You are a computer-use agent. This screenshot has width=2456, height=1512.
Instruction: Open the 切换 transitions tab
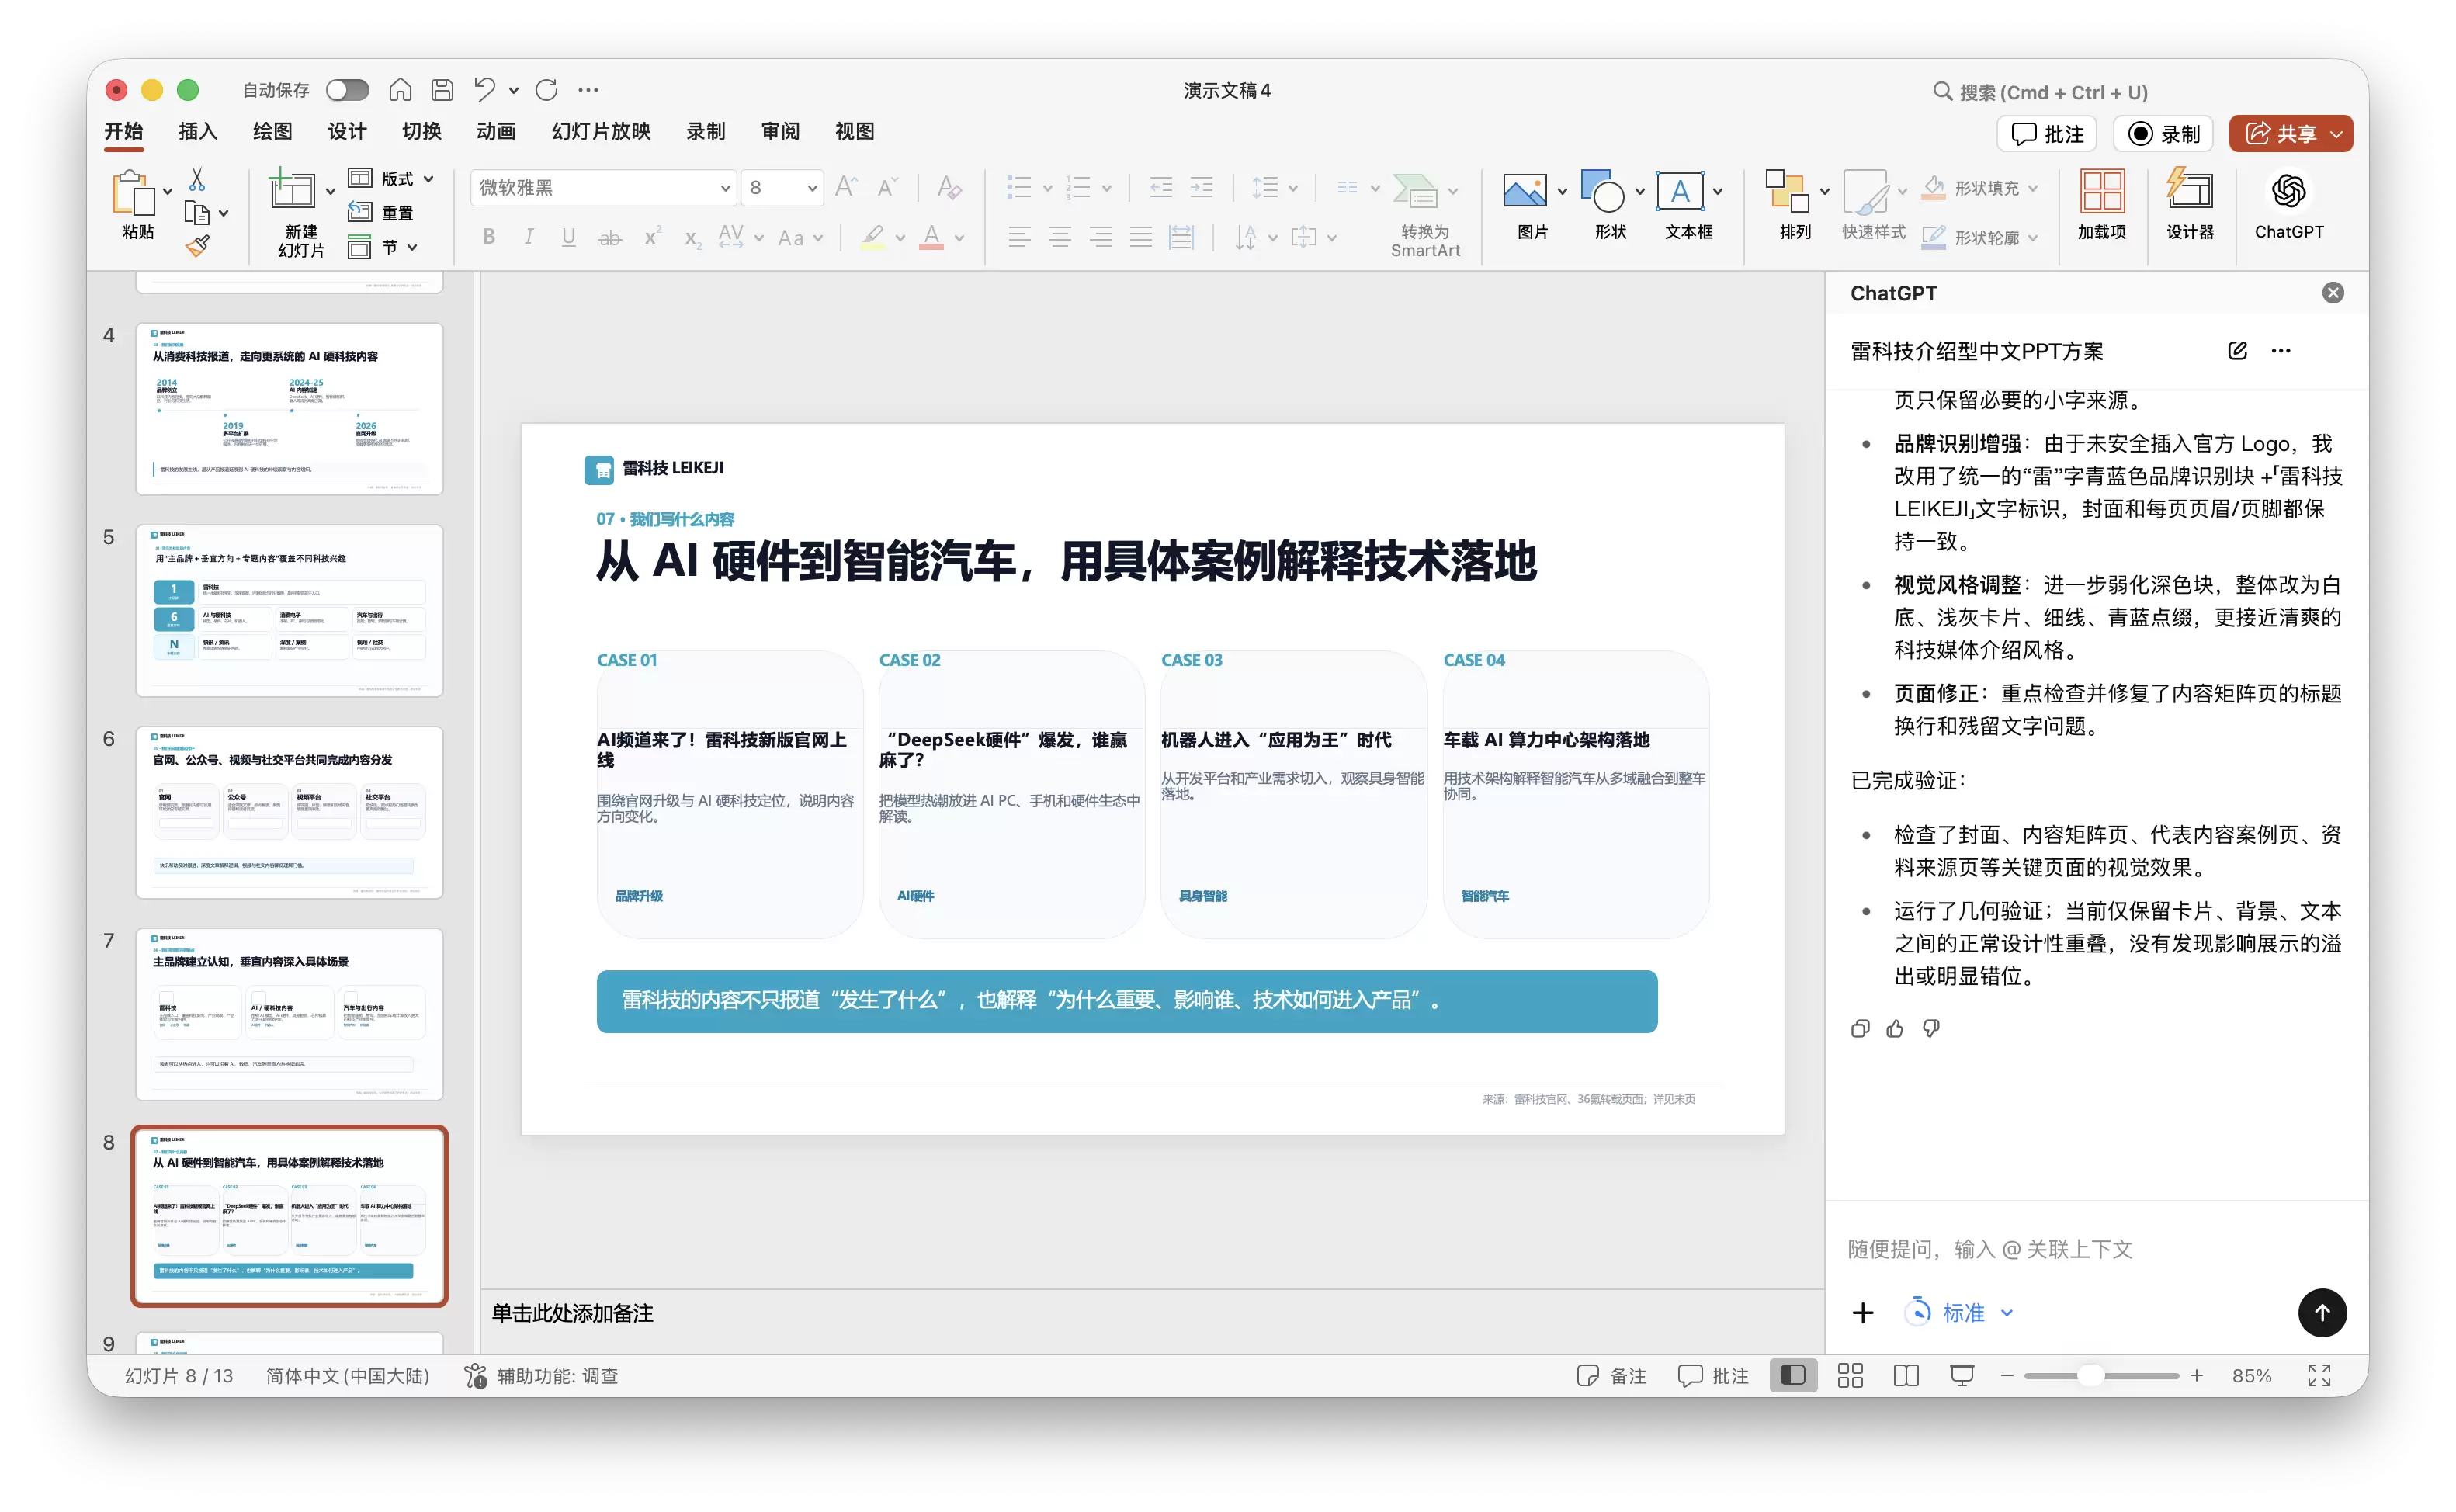421,131
